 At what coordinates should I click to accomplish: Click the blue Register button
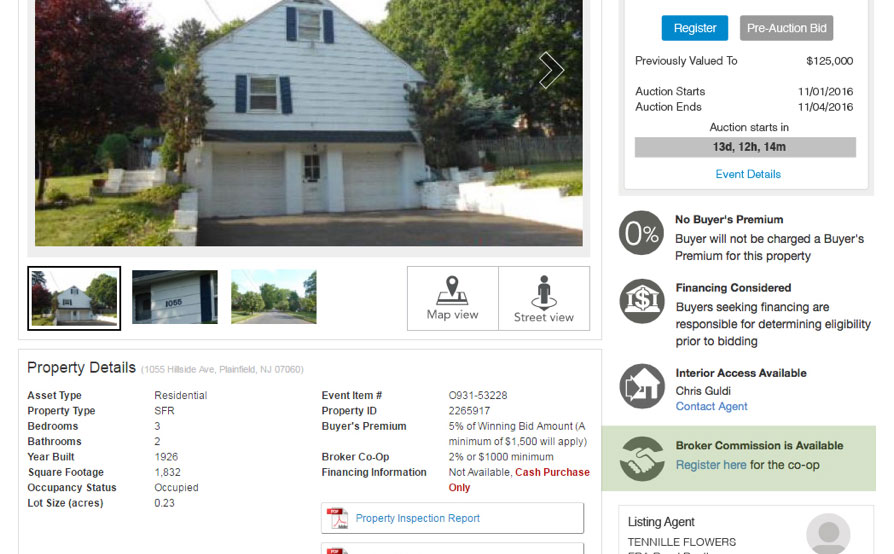click(x=694, y=28)
